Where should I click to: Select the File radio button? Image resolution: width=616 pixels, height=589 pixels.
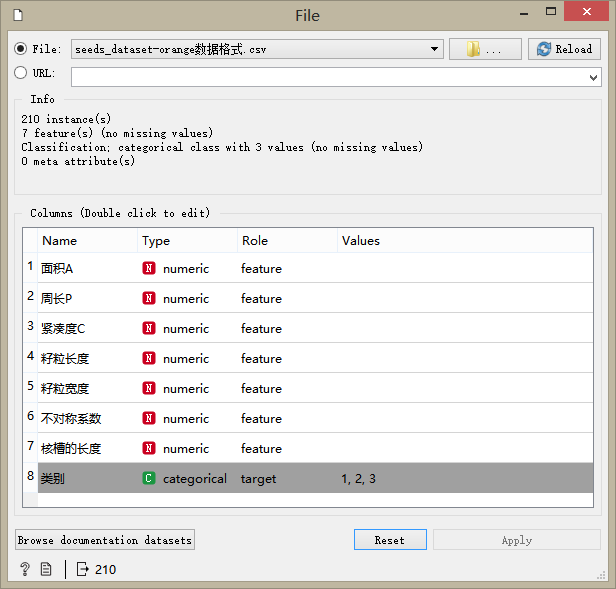coord(20,49)
